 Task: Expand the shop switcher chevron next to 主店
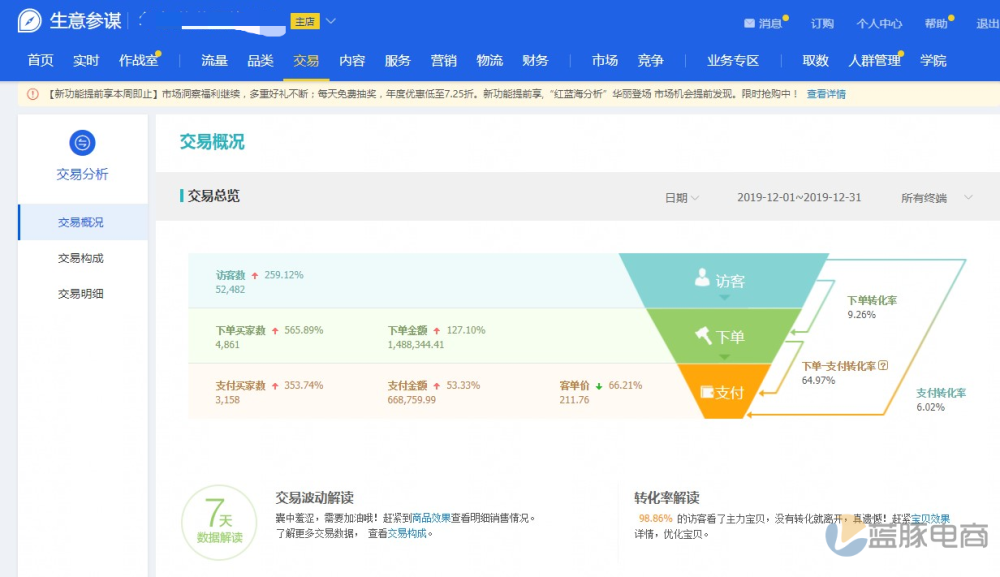pos(331,21)
